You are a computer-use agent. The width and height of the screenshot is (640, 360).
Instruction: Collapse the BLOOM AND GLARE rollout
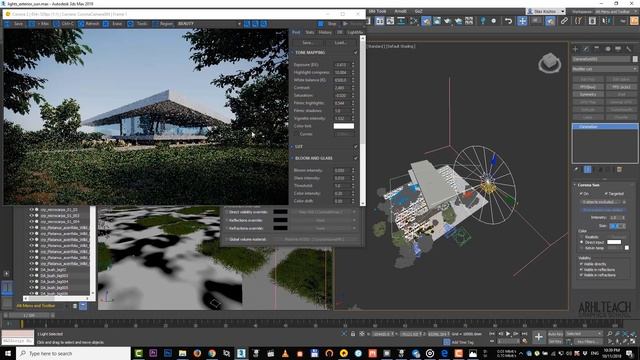click(292, 158)
